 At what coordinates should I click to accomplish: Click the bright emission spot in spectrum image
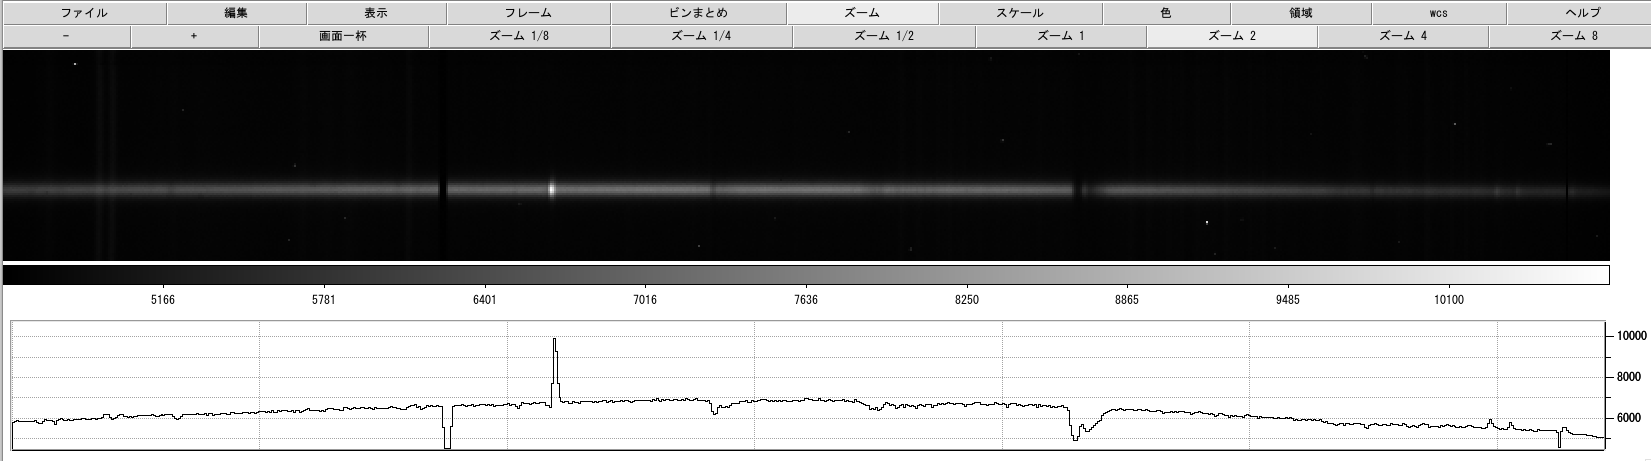tap(552, 187)
